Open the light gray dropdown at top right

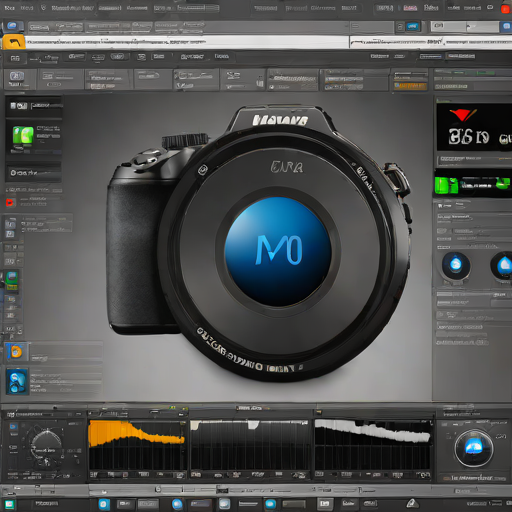click(x=465, y=27)
